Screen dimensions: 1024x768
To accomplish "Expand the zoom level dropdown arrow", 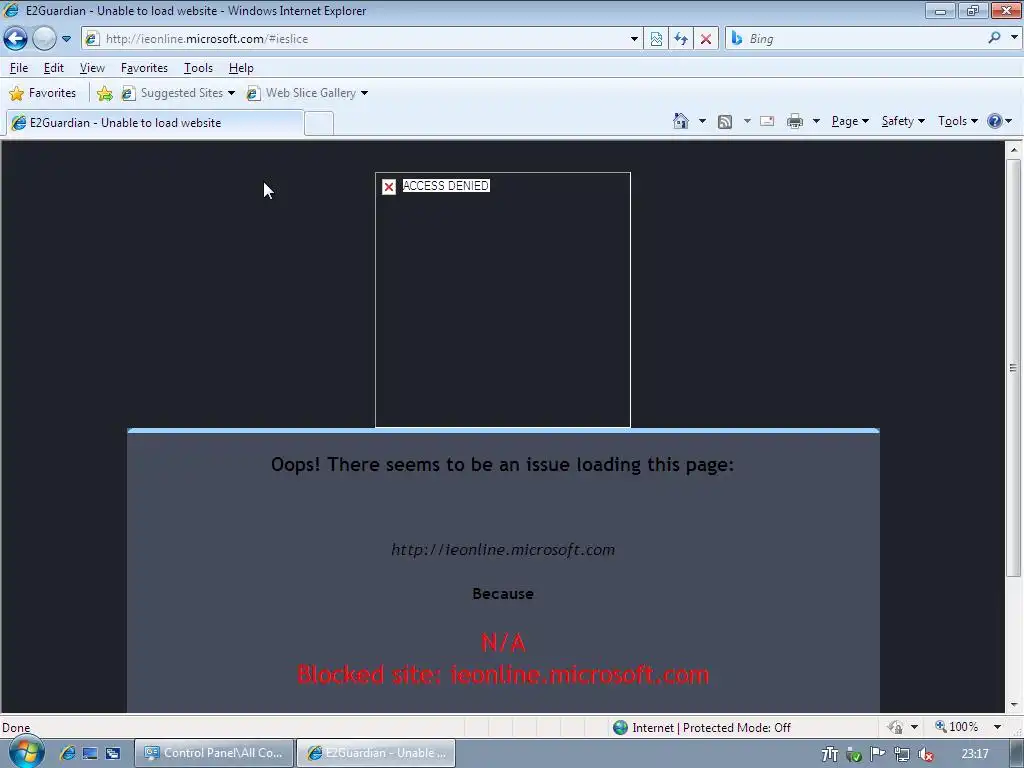I will [997, 727].
